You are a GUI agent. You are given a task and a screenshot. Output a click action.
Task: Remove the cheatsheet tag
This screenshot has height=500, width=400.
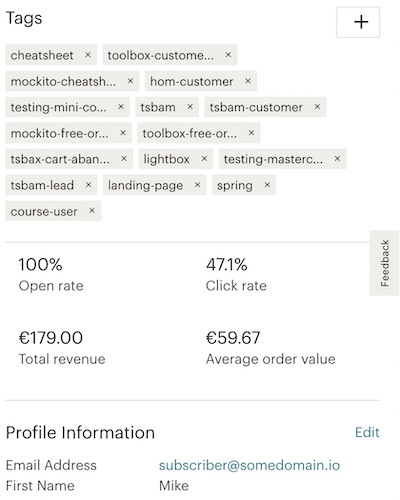coord(88,55)
